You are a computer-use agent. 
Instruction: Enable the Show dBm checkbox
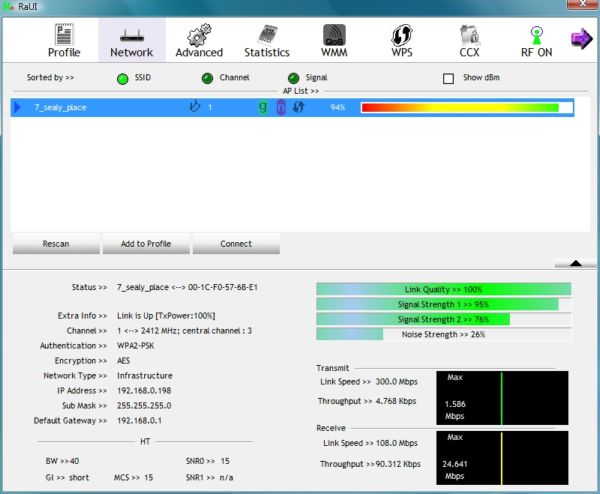(x=448, y=78)
